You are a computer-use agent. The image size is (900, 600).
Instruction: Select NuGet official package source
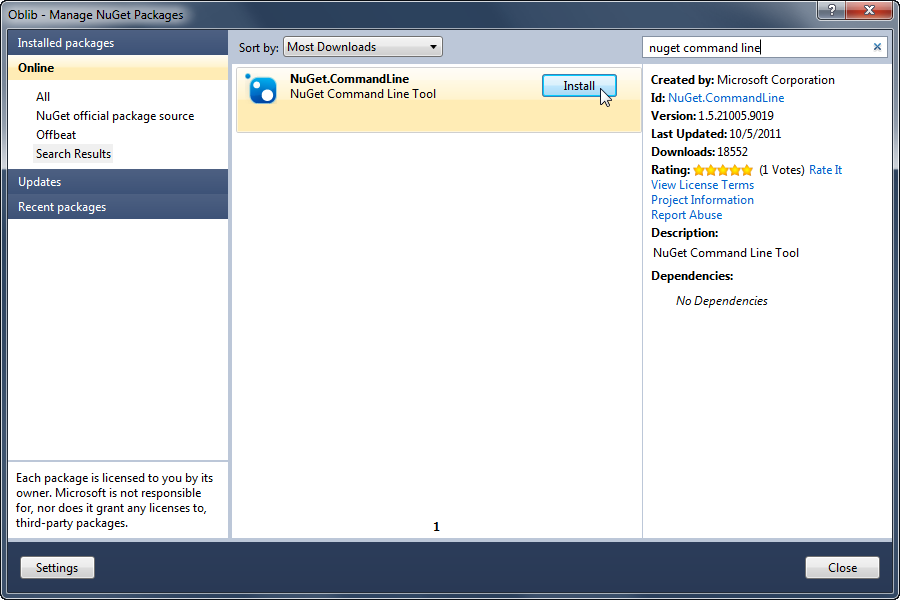click(115, 116)
